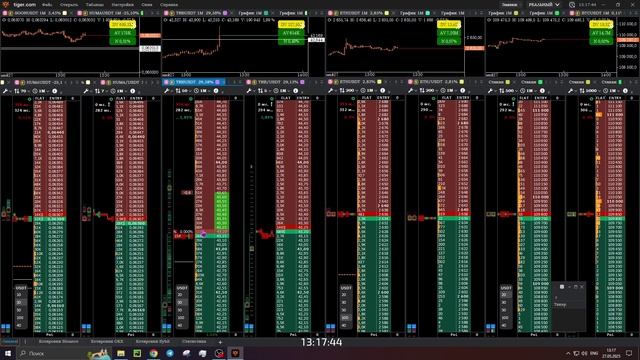Open the Открыть menu
The height and width of the screenshot is (360, 640).
coord(69,5)
